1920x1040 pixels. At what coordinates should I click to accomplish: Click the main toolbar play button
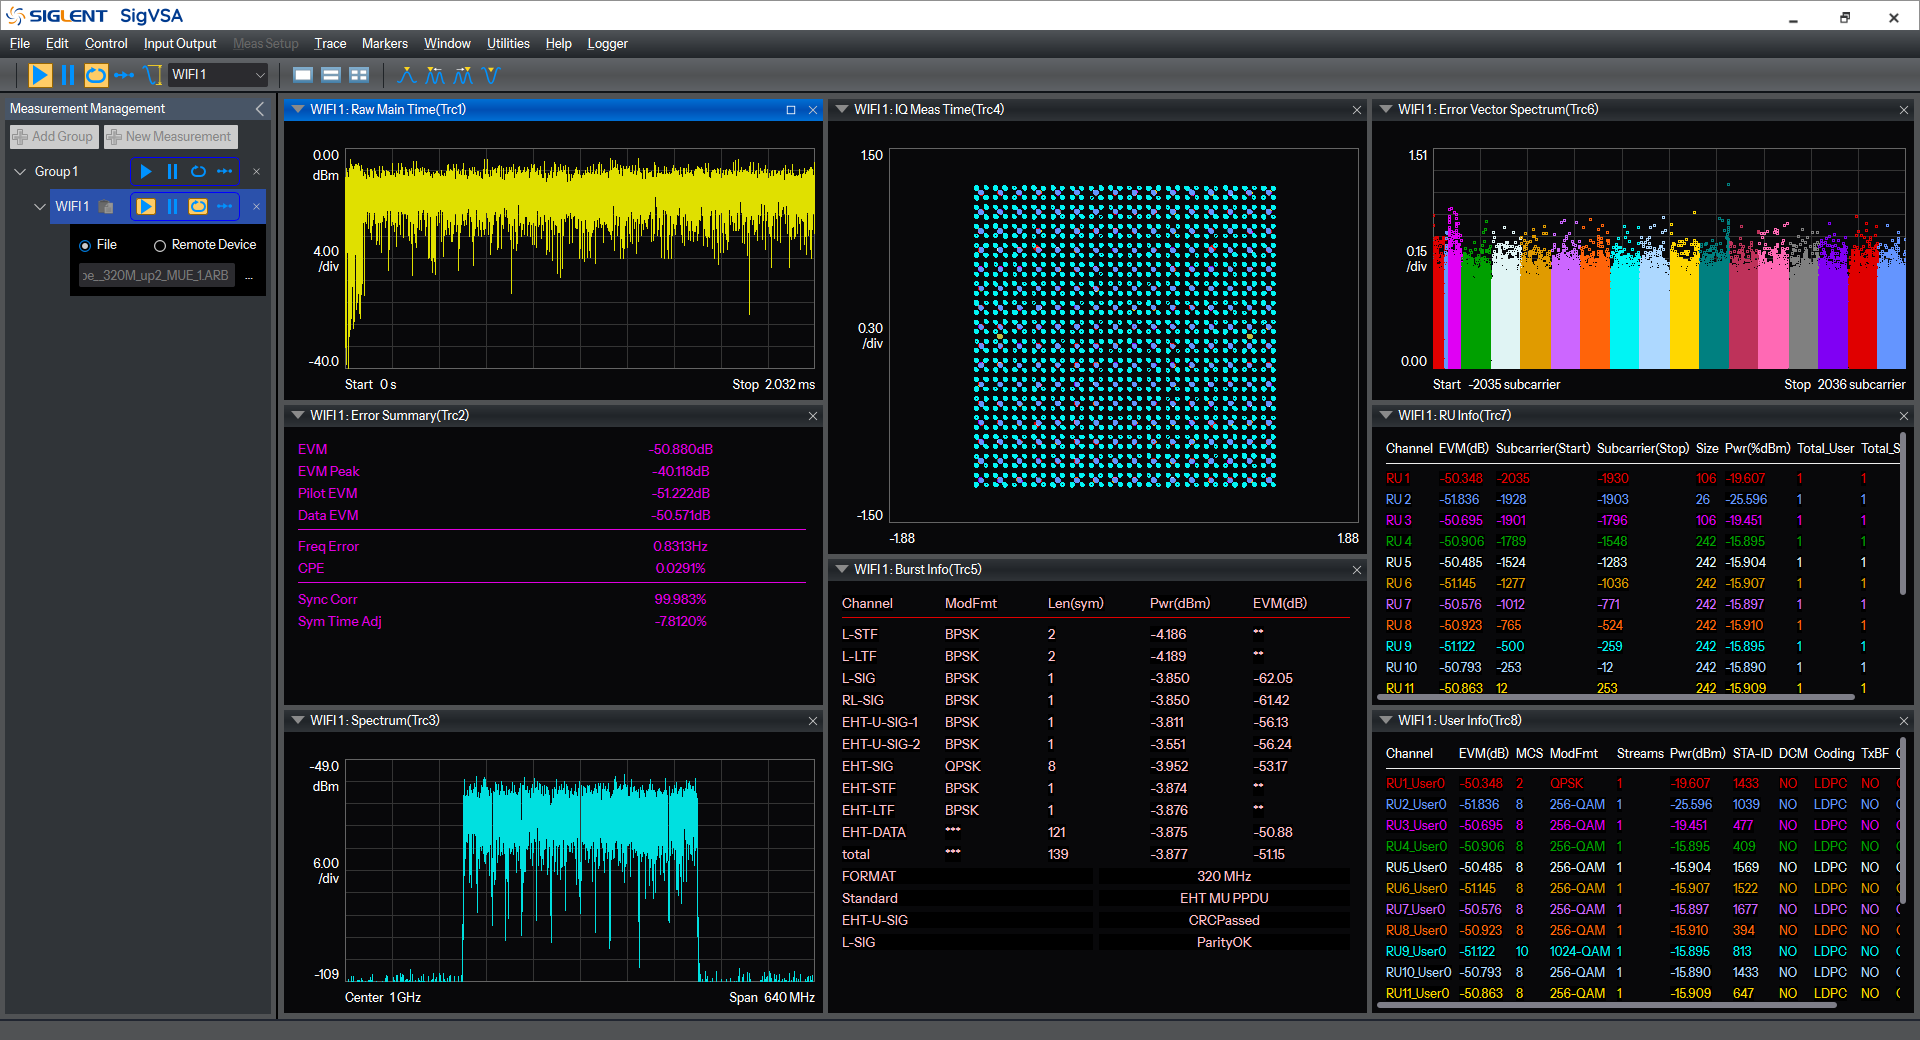coord(40,75)
